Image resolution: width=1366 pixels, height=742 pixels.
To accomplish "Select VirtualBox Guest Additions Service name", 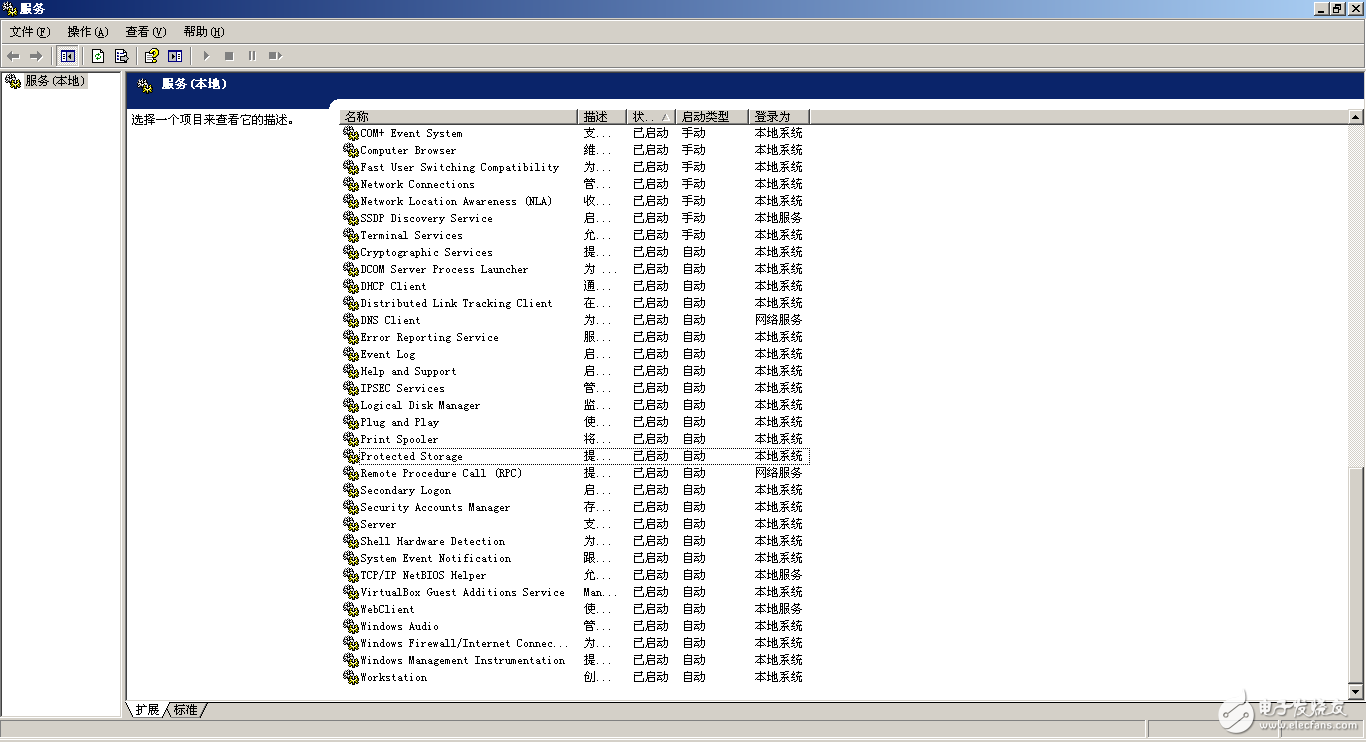I will [x=462, y=592].
